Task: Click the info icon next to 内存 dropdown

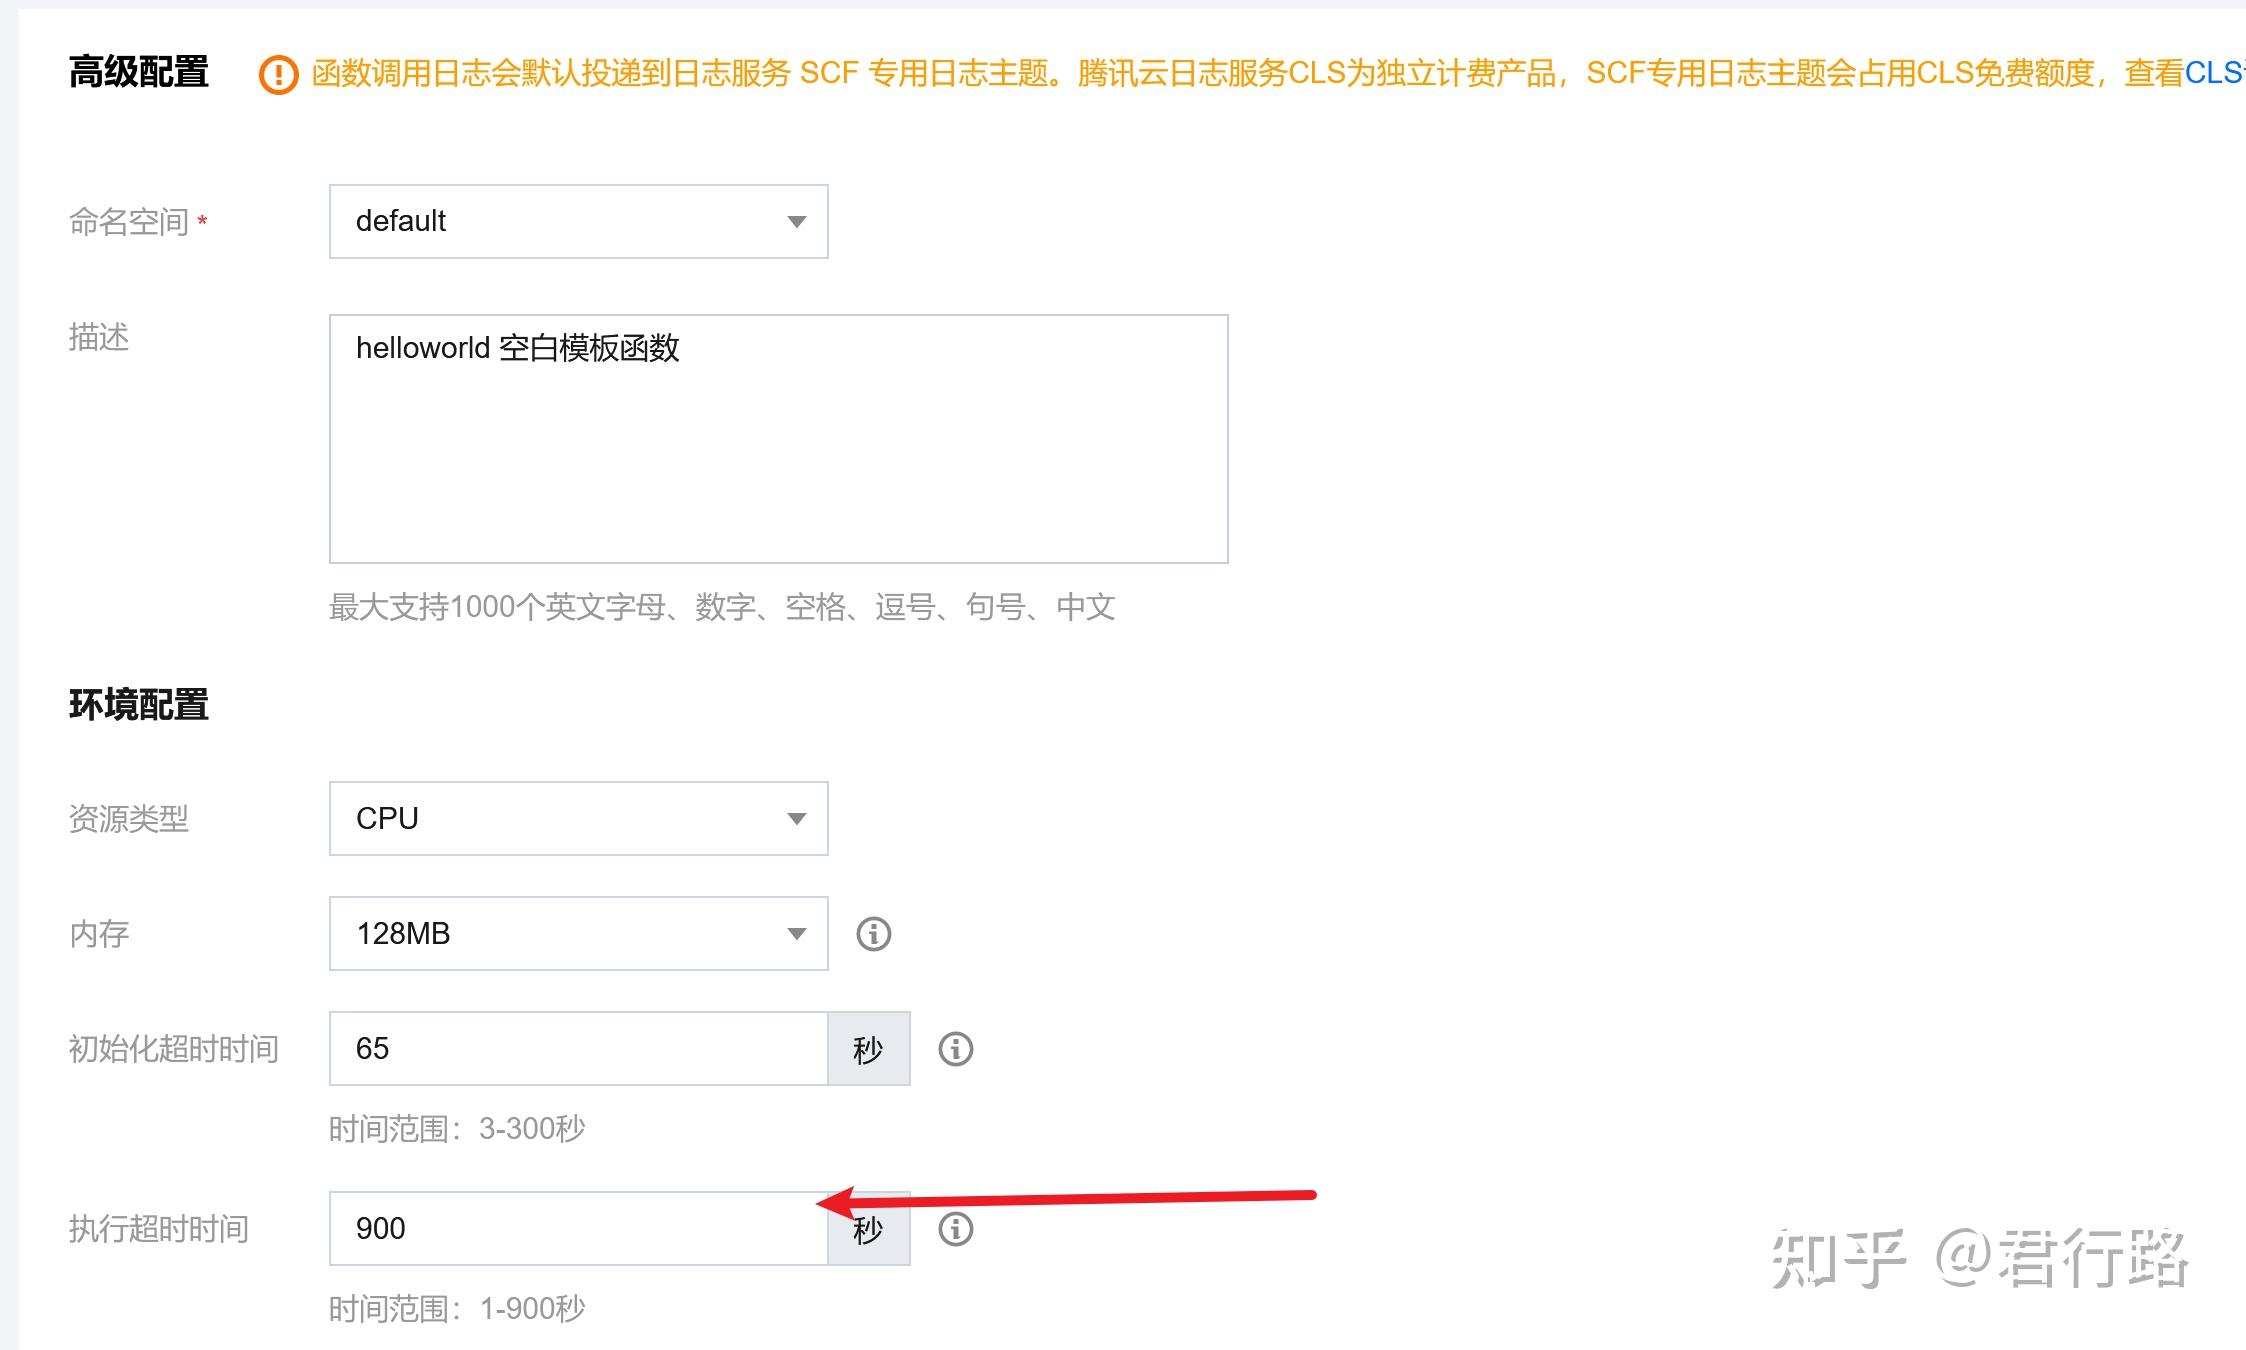Action: [x=872, y=933]
